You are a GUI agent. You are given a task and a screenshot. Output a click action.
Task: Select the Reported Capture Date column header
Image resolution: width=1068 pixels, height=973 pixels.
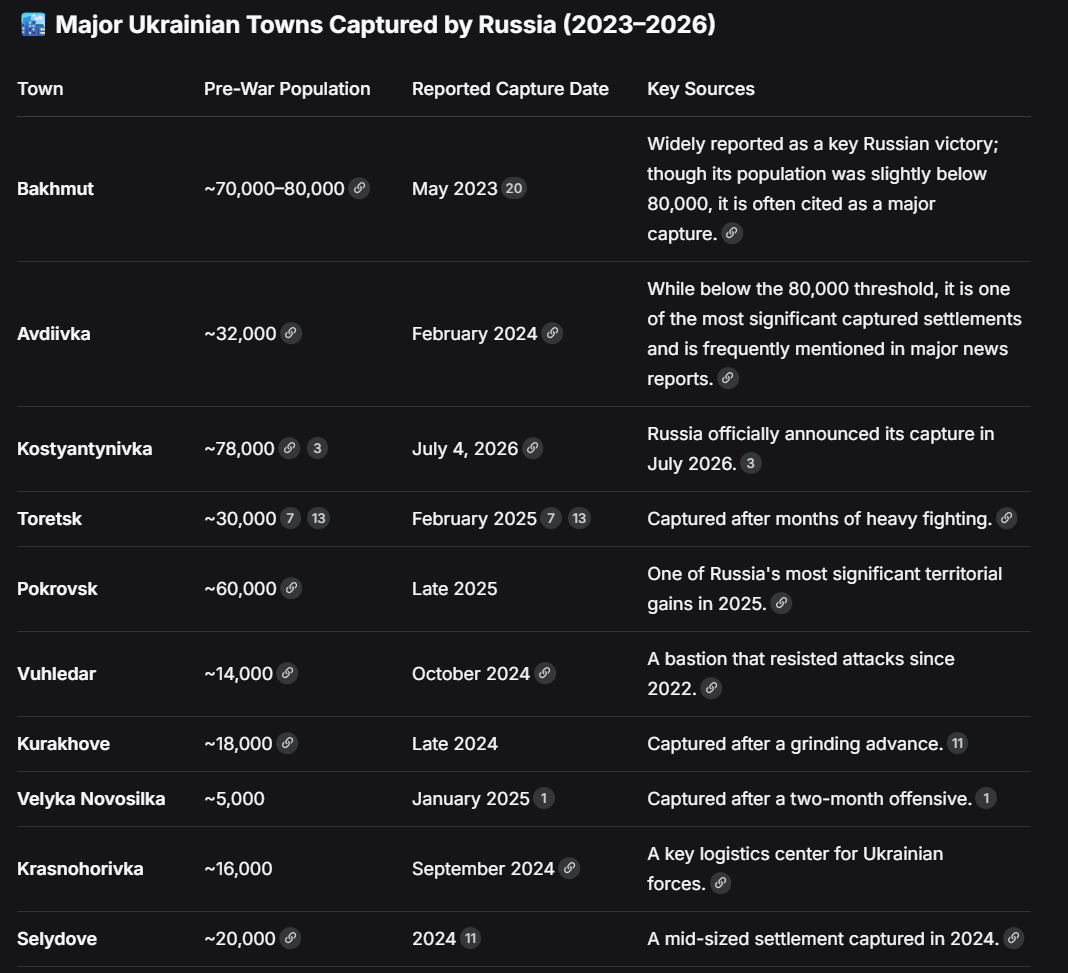[510, 89]
